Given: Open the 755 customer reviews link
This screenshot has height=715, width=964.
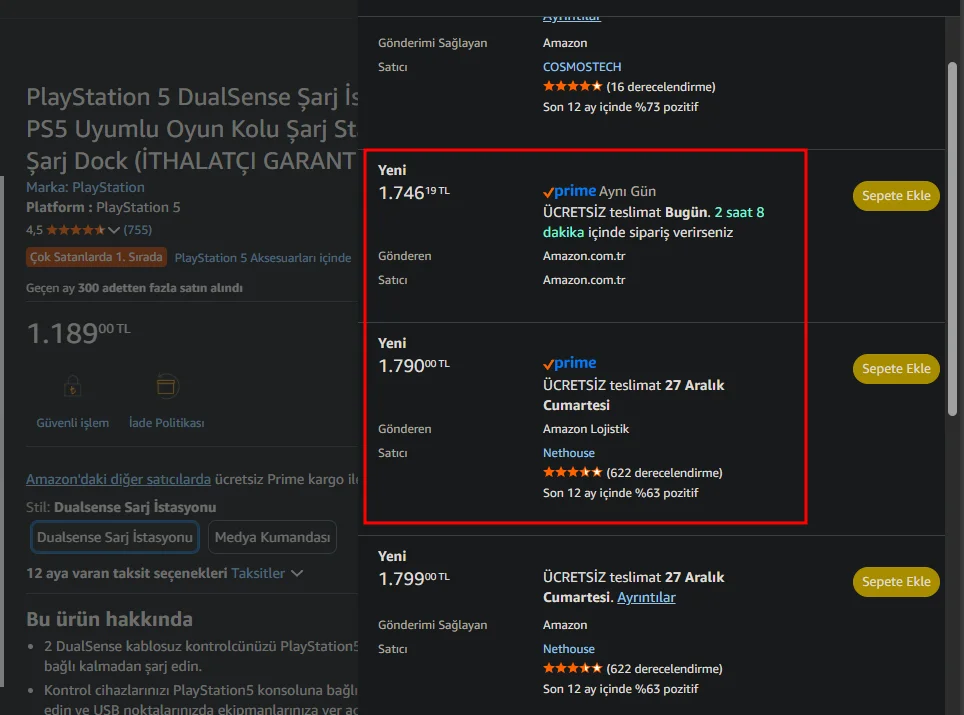Looking at the screenshot, I should click(x=137, y=230).
